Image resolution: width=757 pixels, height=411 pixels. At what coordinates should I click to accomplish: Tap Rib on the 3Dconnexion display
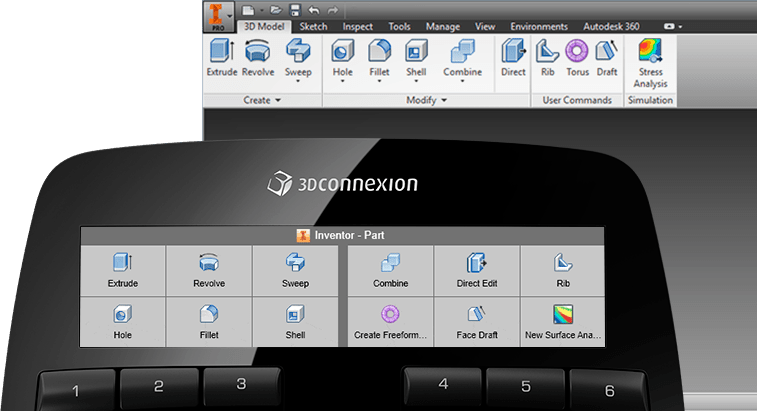pyautogui.click(x=563, y=270)
